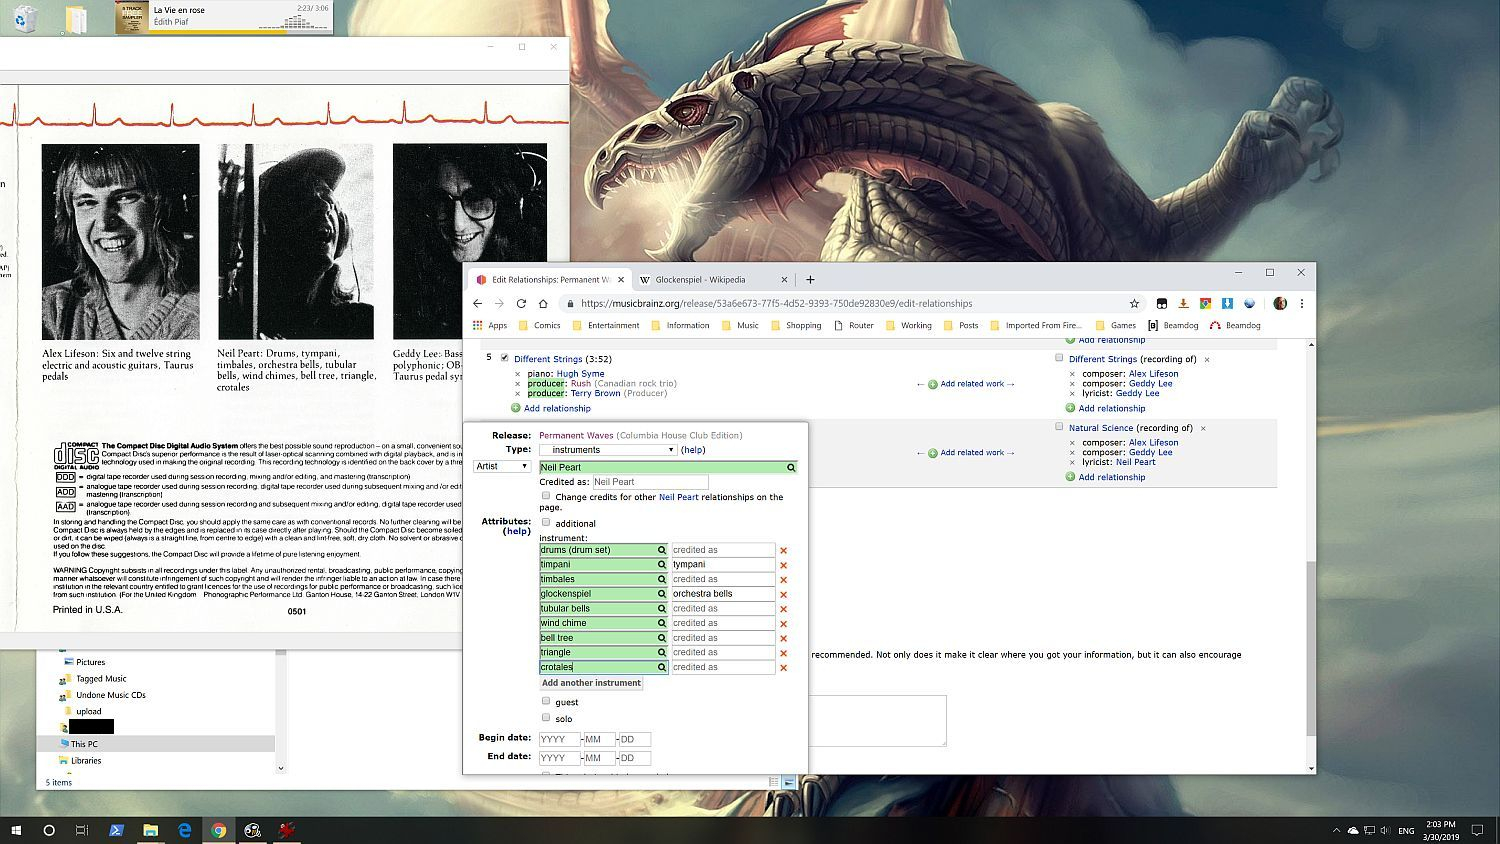Viewport: 1500px width, 844px height.
Task: Tick the solo attribute checkbox
Action: tap(546, 718)
